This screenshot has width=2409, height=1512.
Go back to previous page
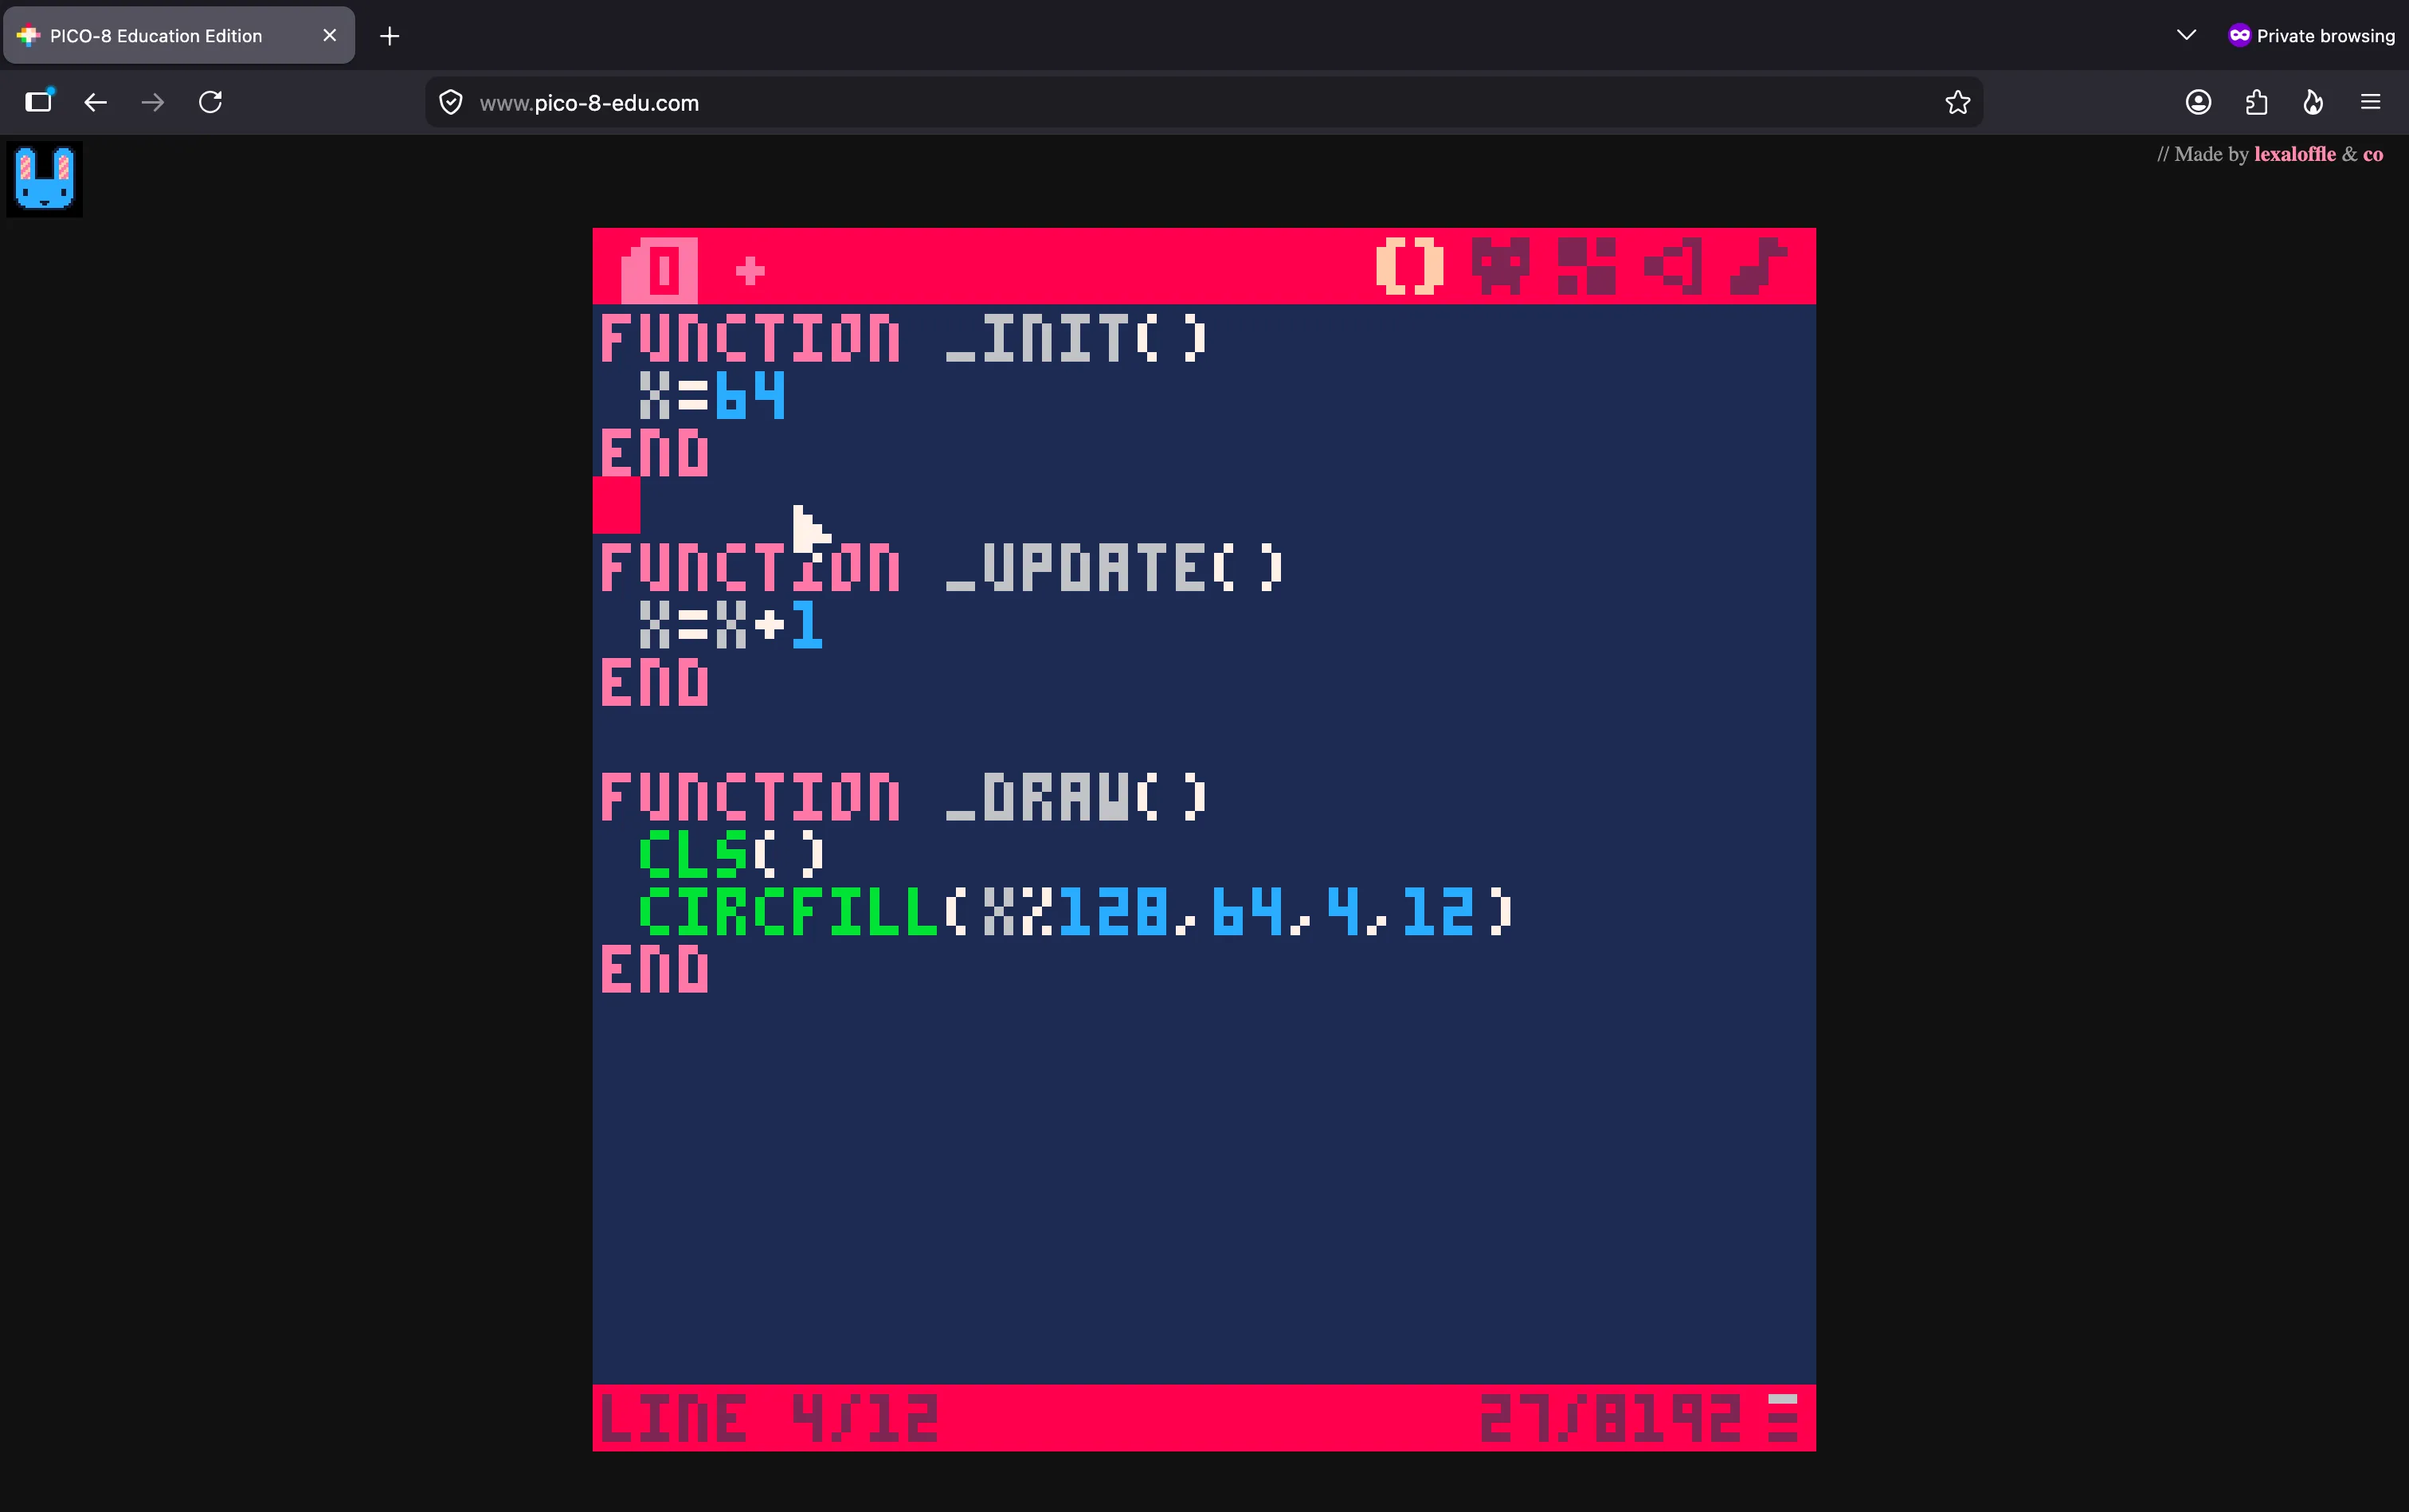point(95,102)
